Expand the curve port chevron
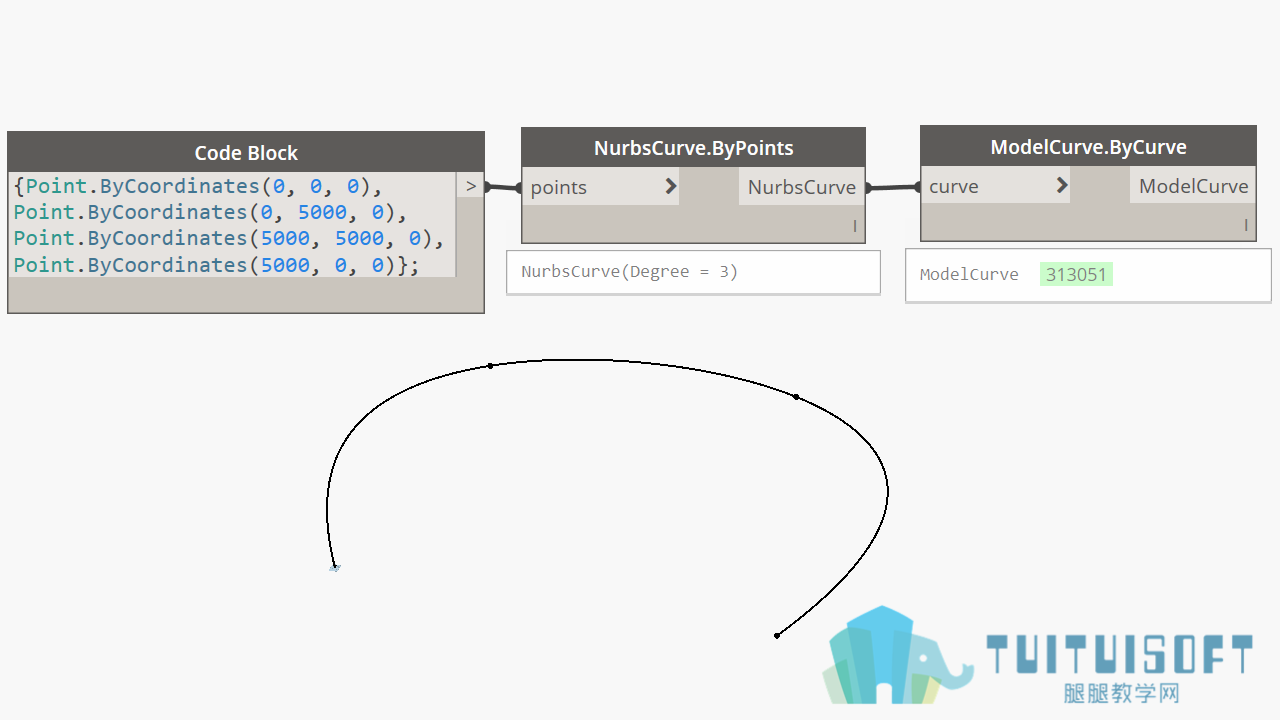The image size is (1280, 720). [x=1062, y=185]
